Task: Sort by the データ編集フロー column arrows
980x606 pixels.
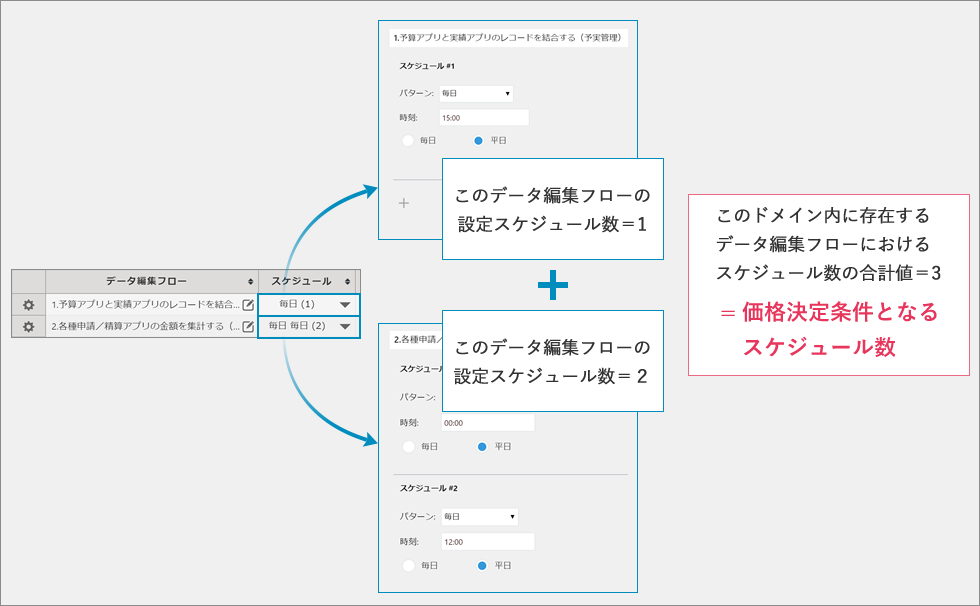Action: [x=250, y=282]
